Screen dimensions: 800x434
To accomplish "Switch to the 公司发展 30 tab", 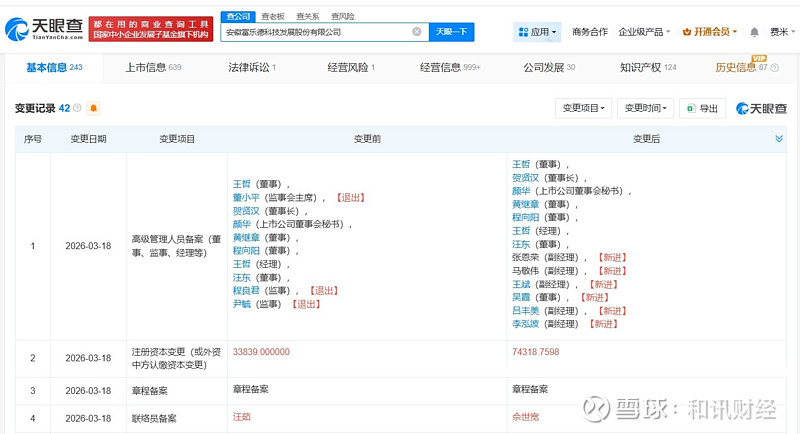I will [549, 67].
